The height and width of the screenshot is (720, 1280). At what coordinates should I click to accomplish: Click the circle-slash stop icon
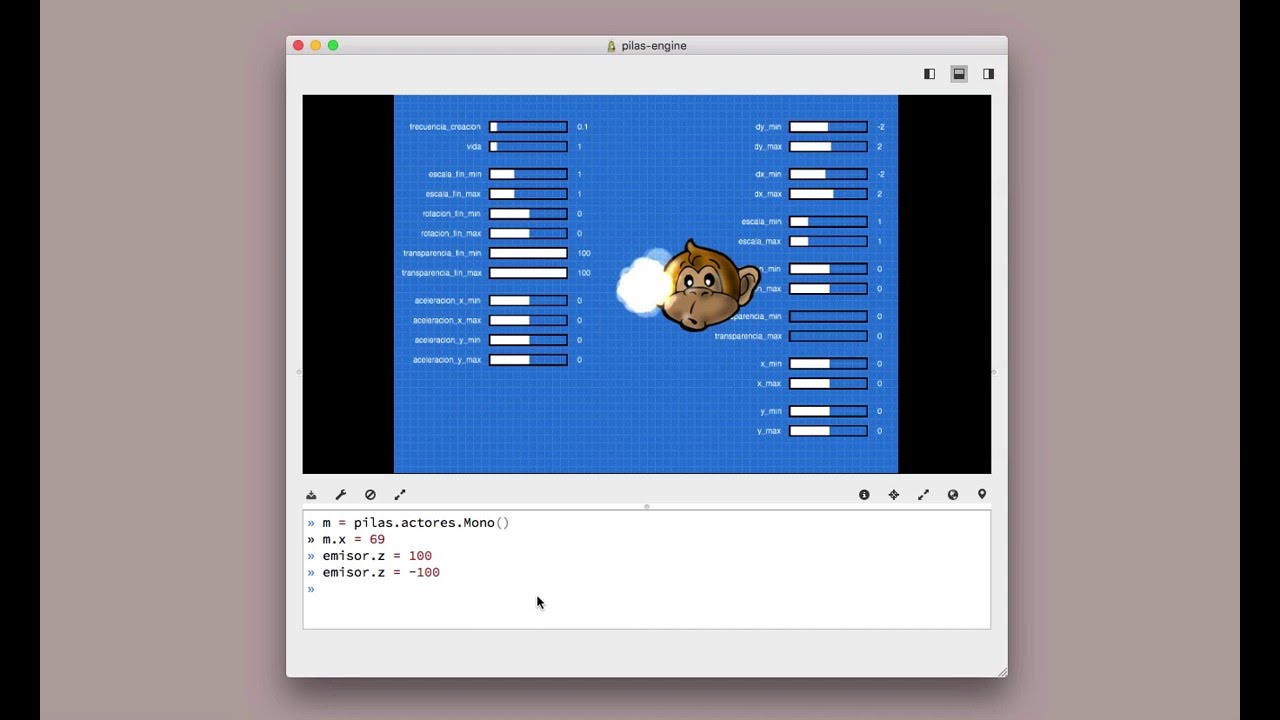point(370,495)
